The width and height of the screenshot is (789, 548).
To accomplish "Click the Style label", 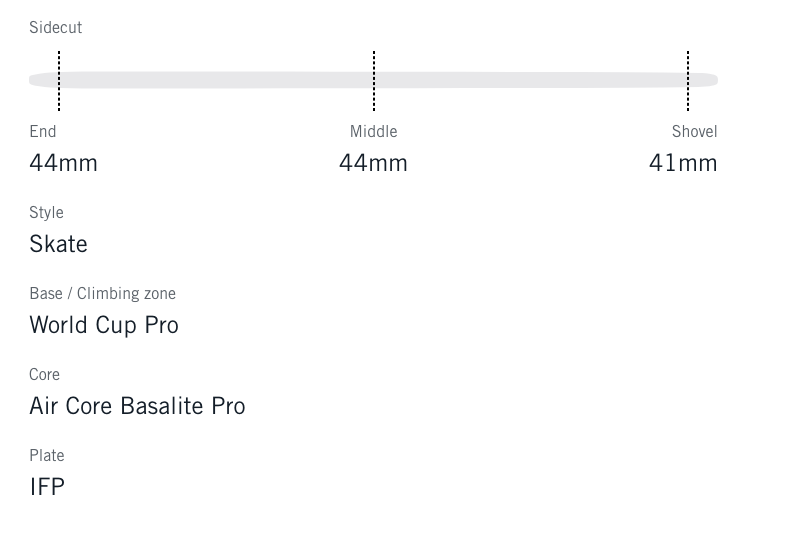I will pyautogui.click(x=46, y=213).
